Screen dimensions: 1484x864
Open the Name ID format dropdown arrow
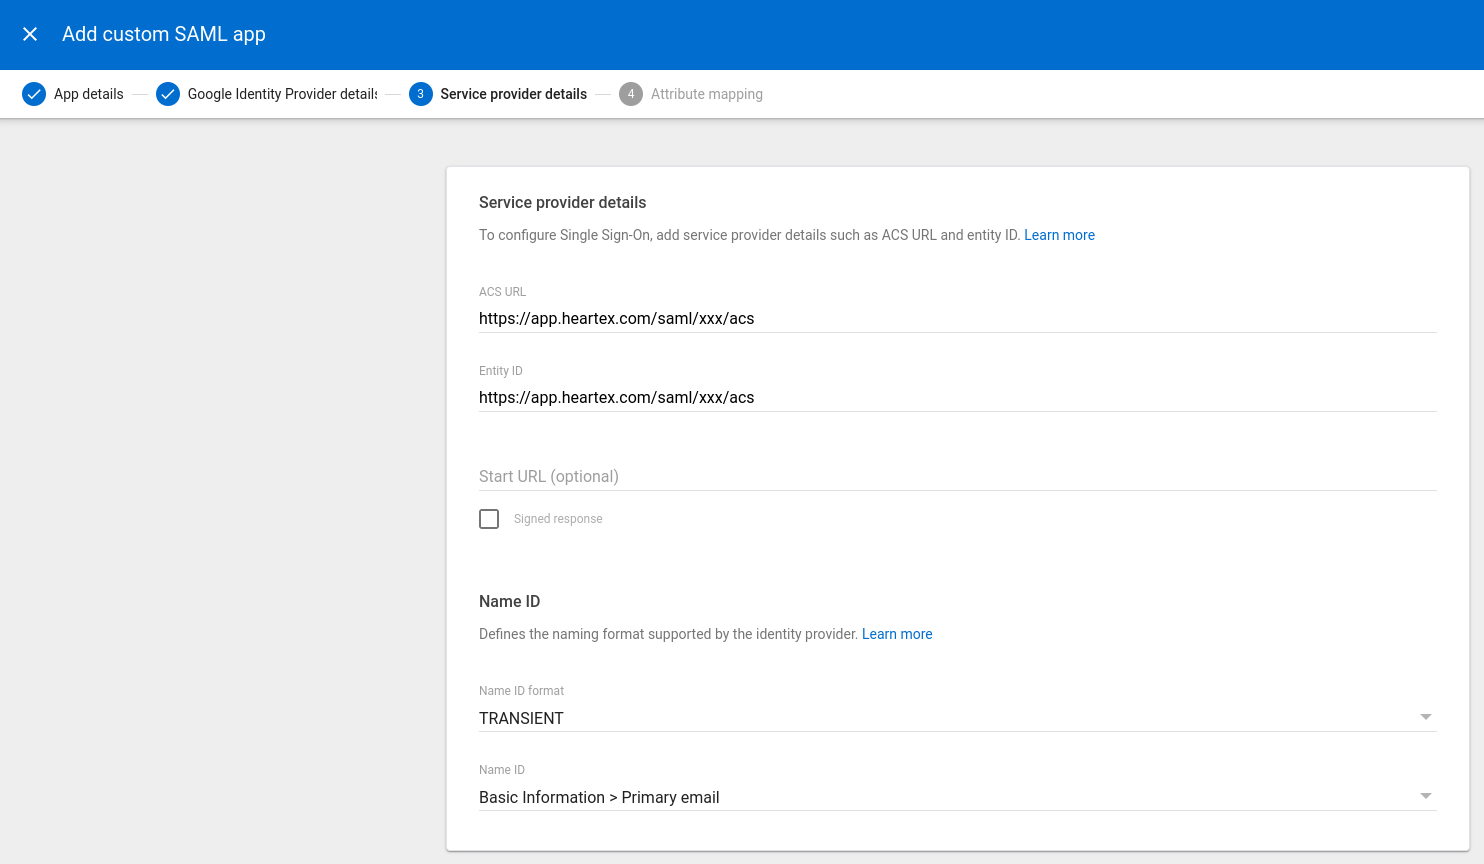pos(1425,717)
